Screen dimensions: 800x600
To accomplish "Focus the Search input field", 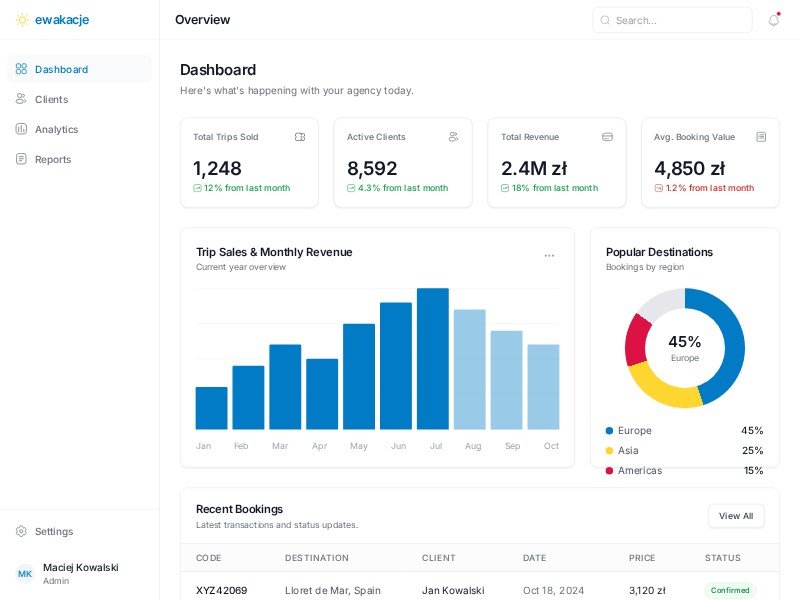I will [680, 20].
